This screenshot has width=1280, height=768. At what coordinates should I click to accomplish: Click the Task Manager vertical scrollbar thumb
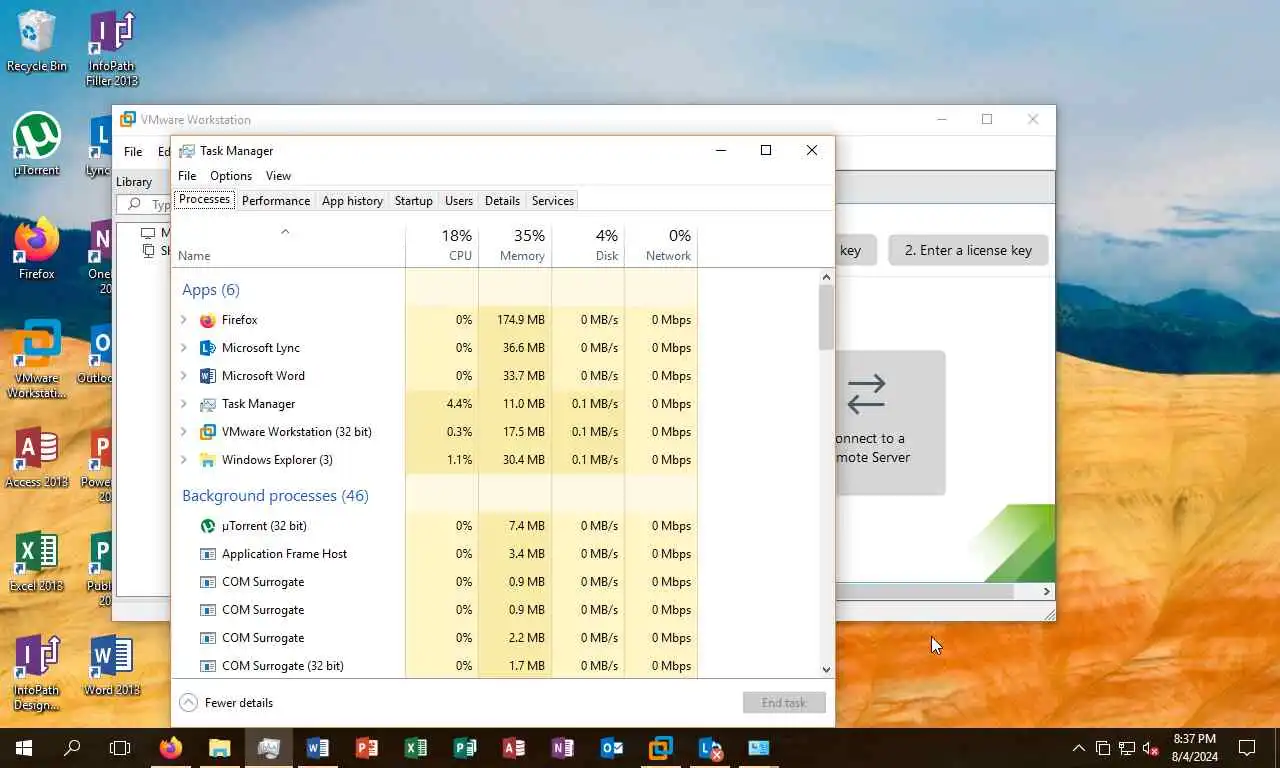click(x=826, y=317)
